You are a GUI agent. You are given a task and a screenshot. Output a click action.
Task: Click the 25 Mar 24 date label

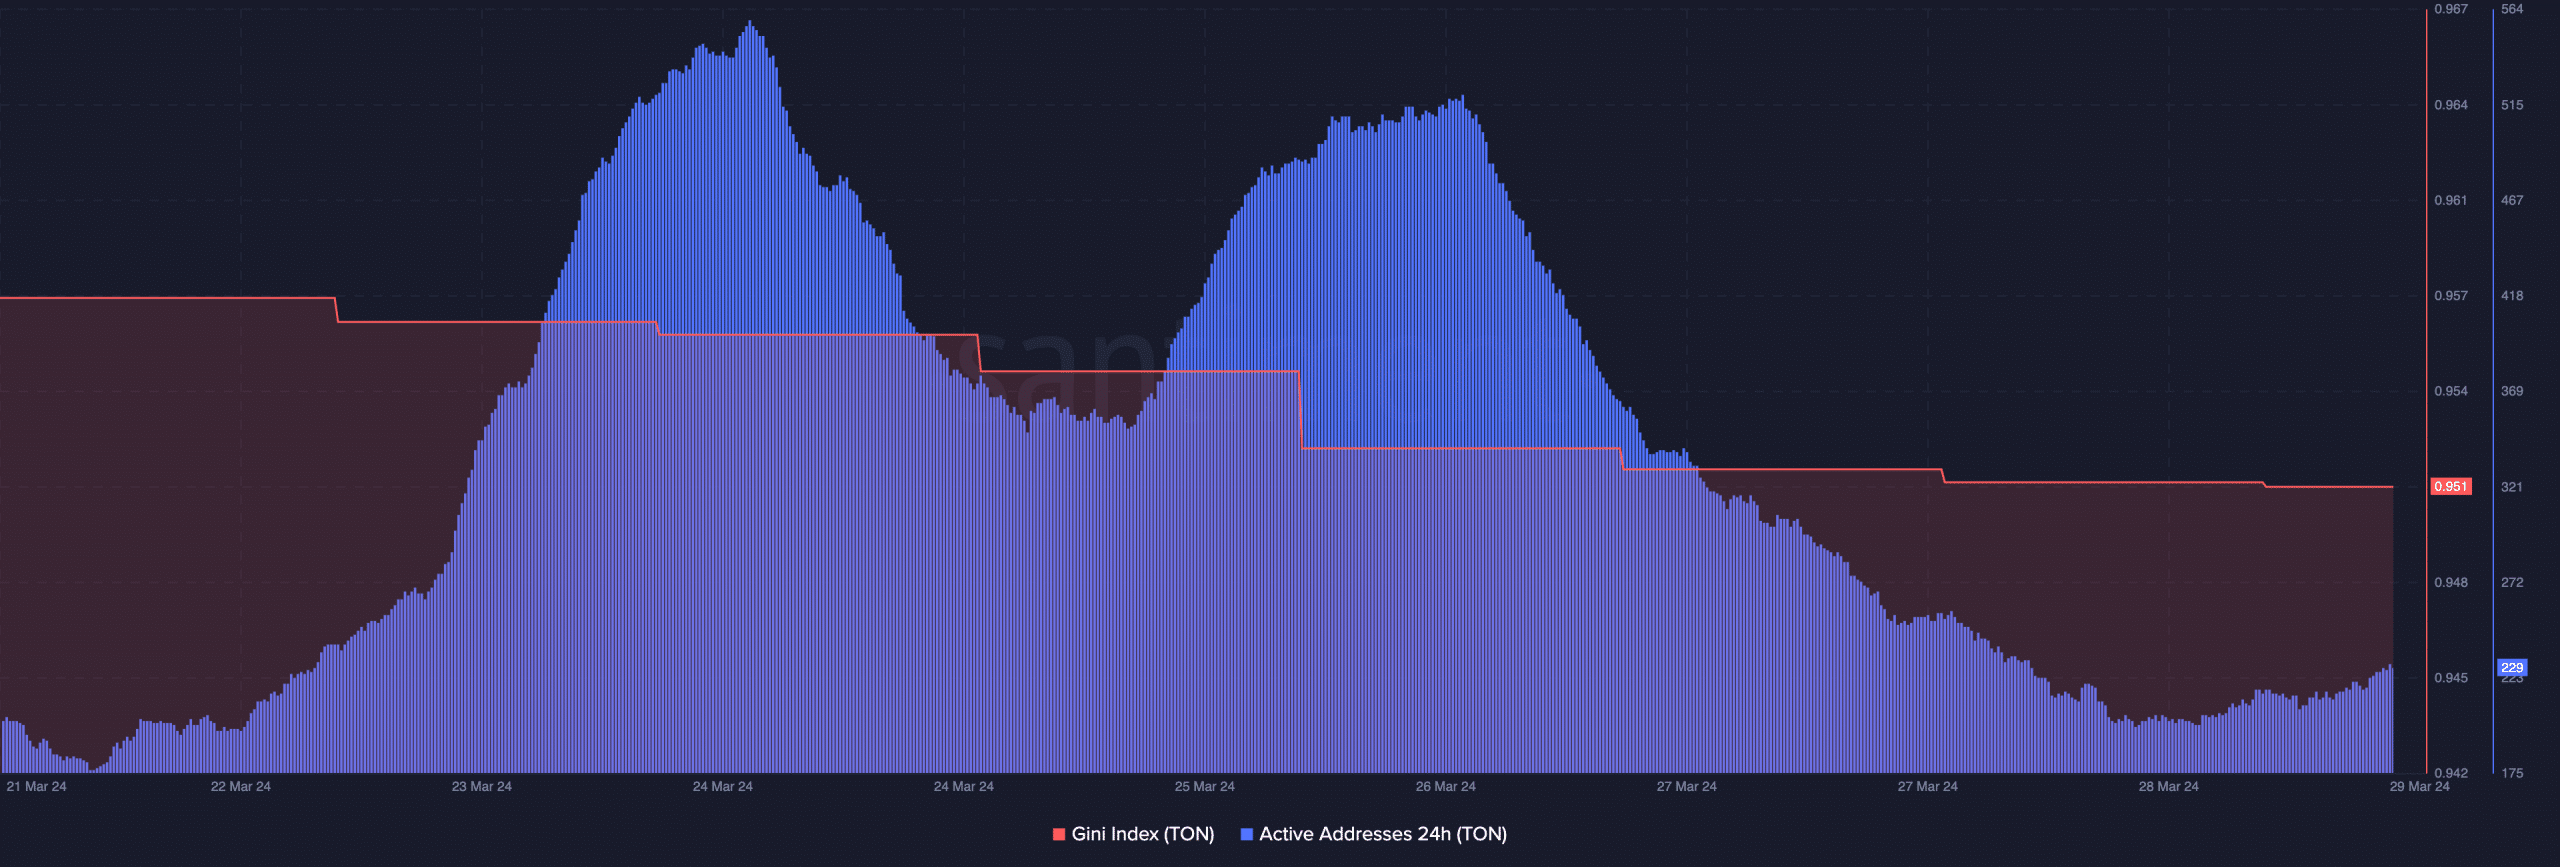point(1205,787)
